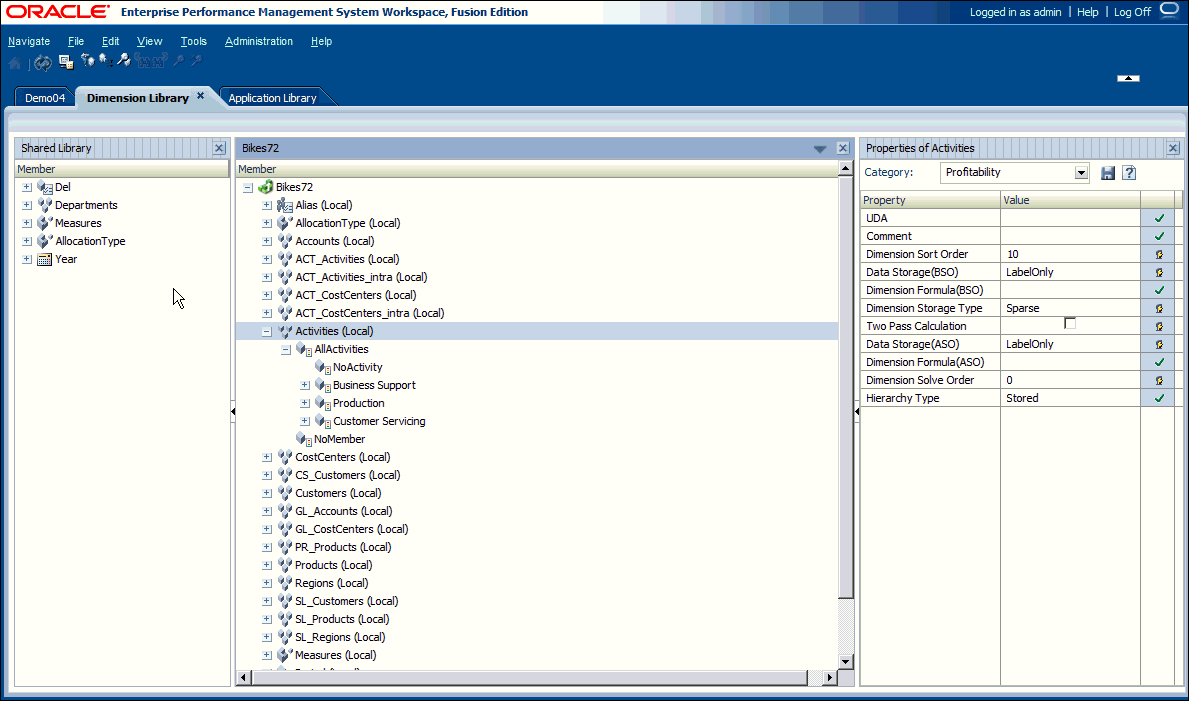Screen dimensions: 1189x701
Task: Expand the Production member
Action: coord(305,404)
